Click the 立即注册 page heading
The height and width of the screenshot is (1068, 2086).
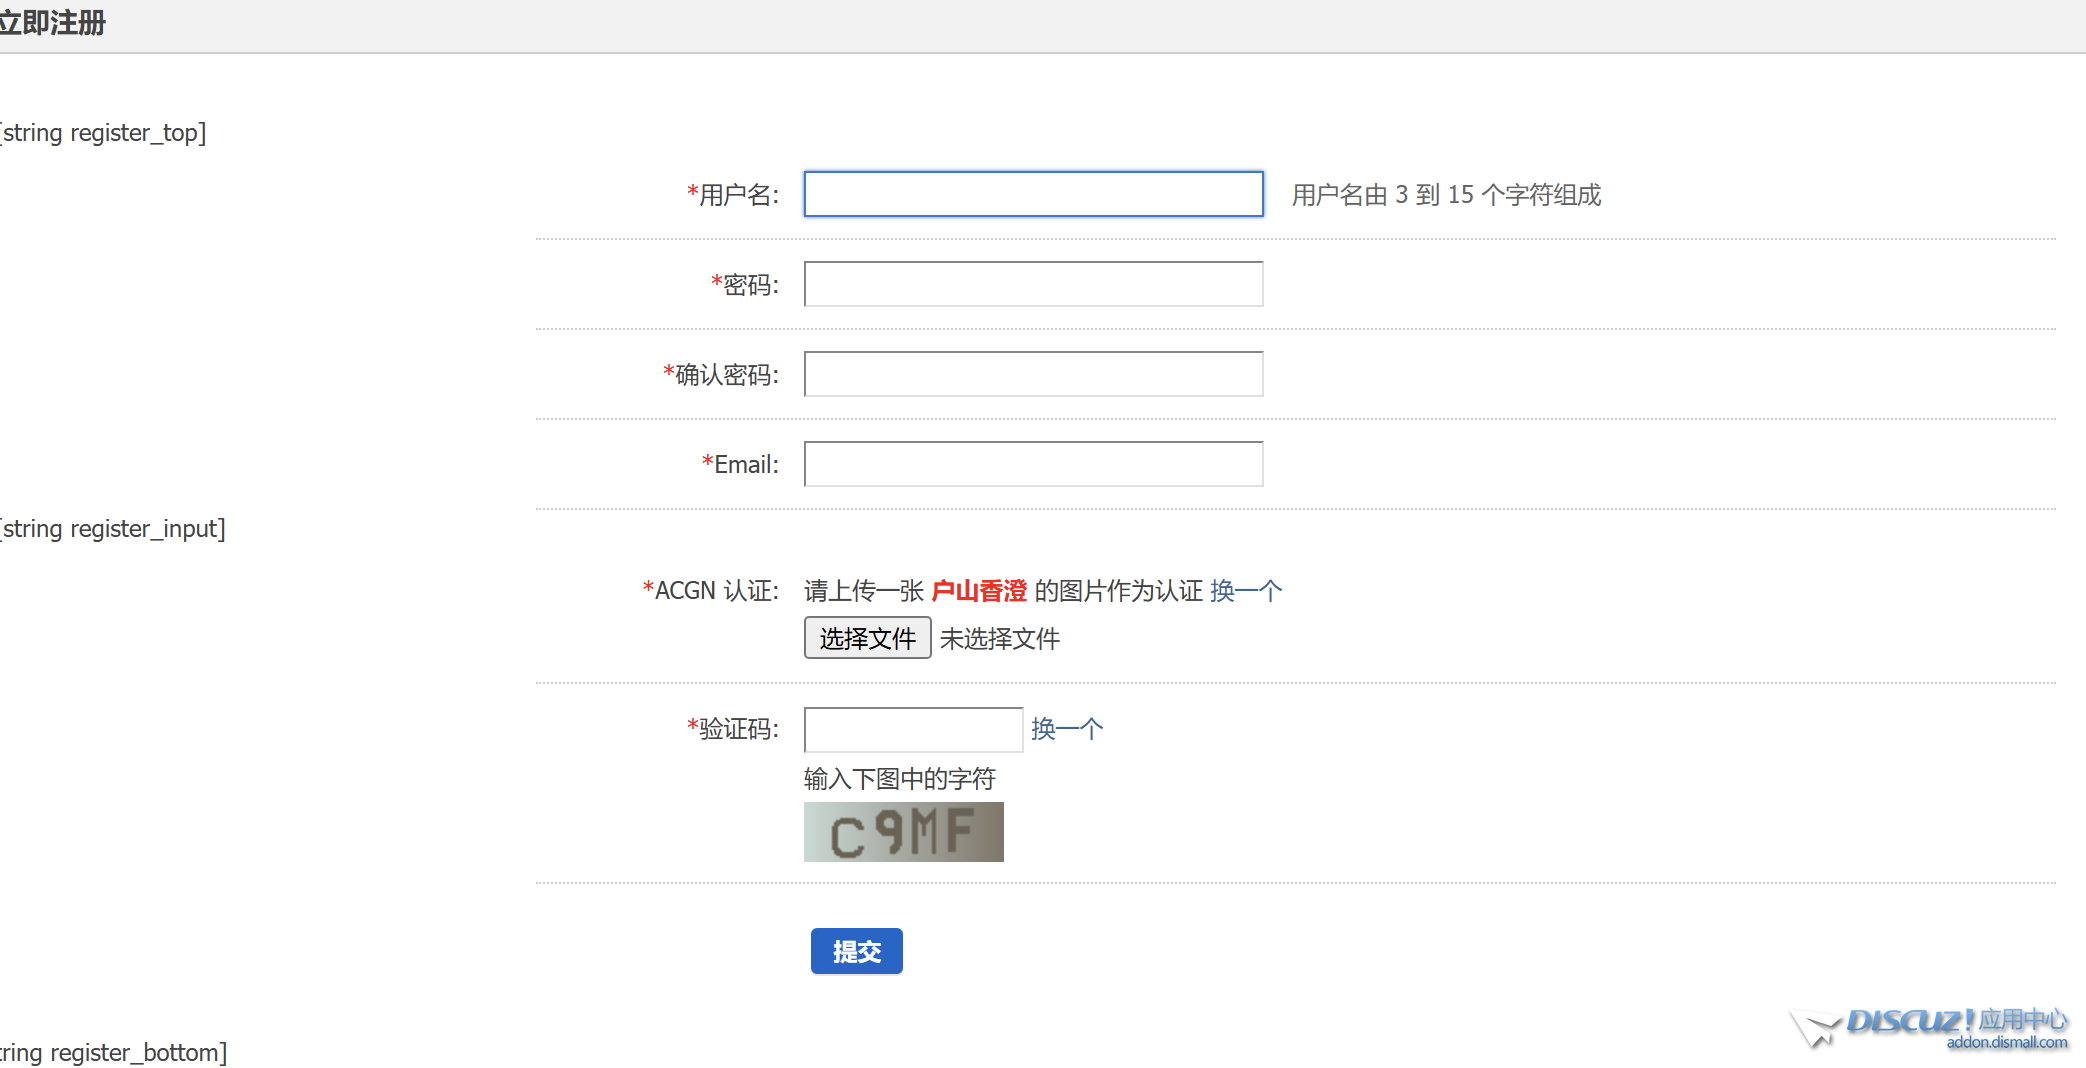52,23
